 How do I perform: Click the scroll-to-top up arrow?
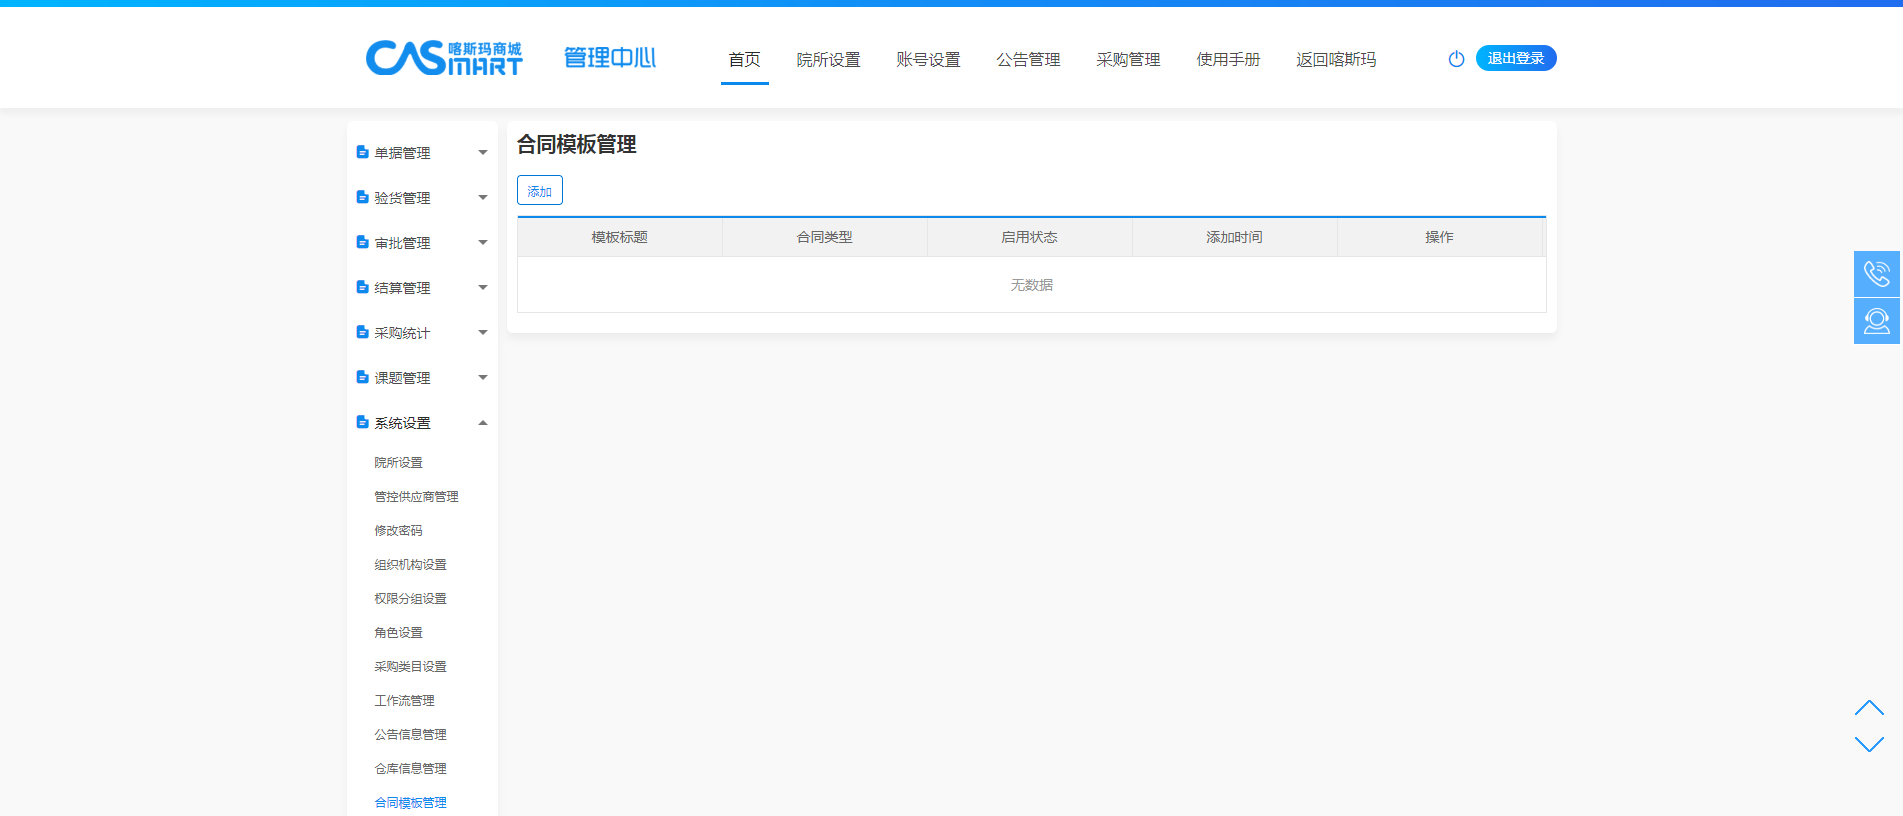[1868, 708]
